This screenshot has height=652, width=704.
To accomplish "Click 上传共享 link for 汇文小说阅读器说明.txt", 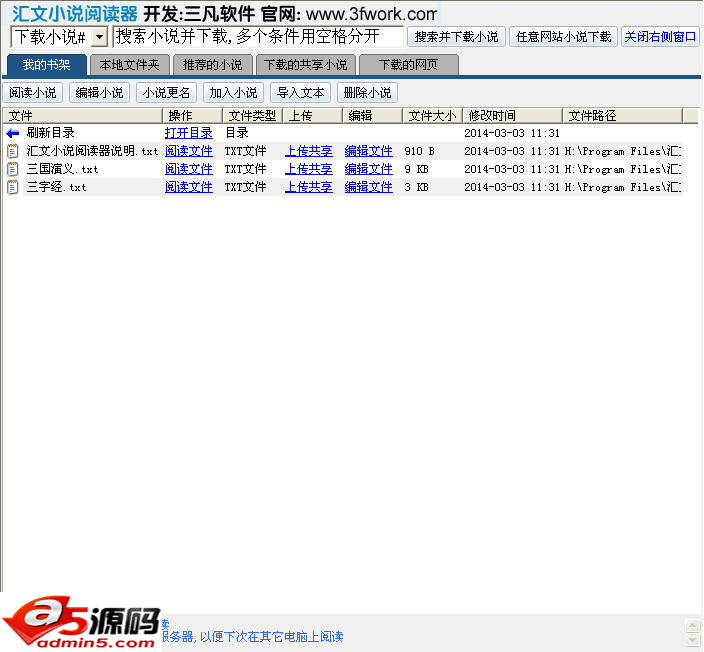I will [x=309, y=151].
